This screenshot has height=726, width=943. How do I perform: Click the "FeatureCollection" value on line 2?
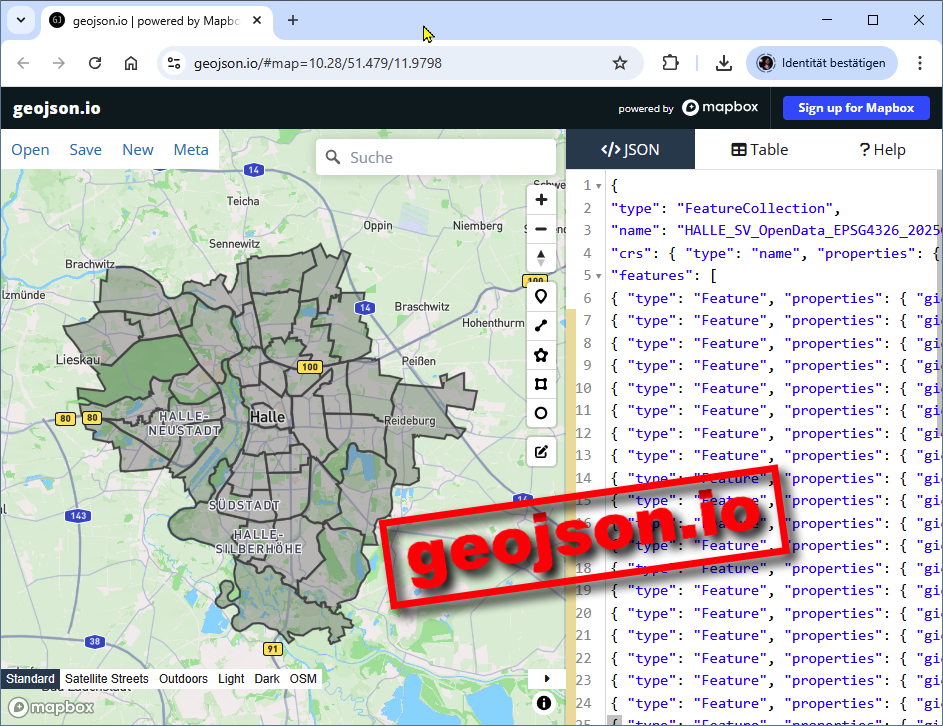(754, 209)
